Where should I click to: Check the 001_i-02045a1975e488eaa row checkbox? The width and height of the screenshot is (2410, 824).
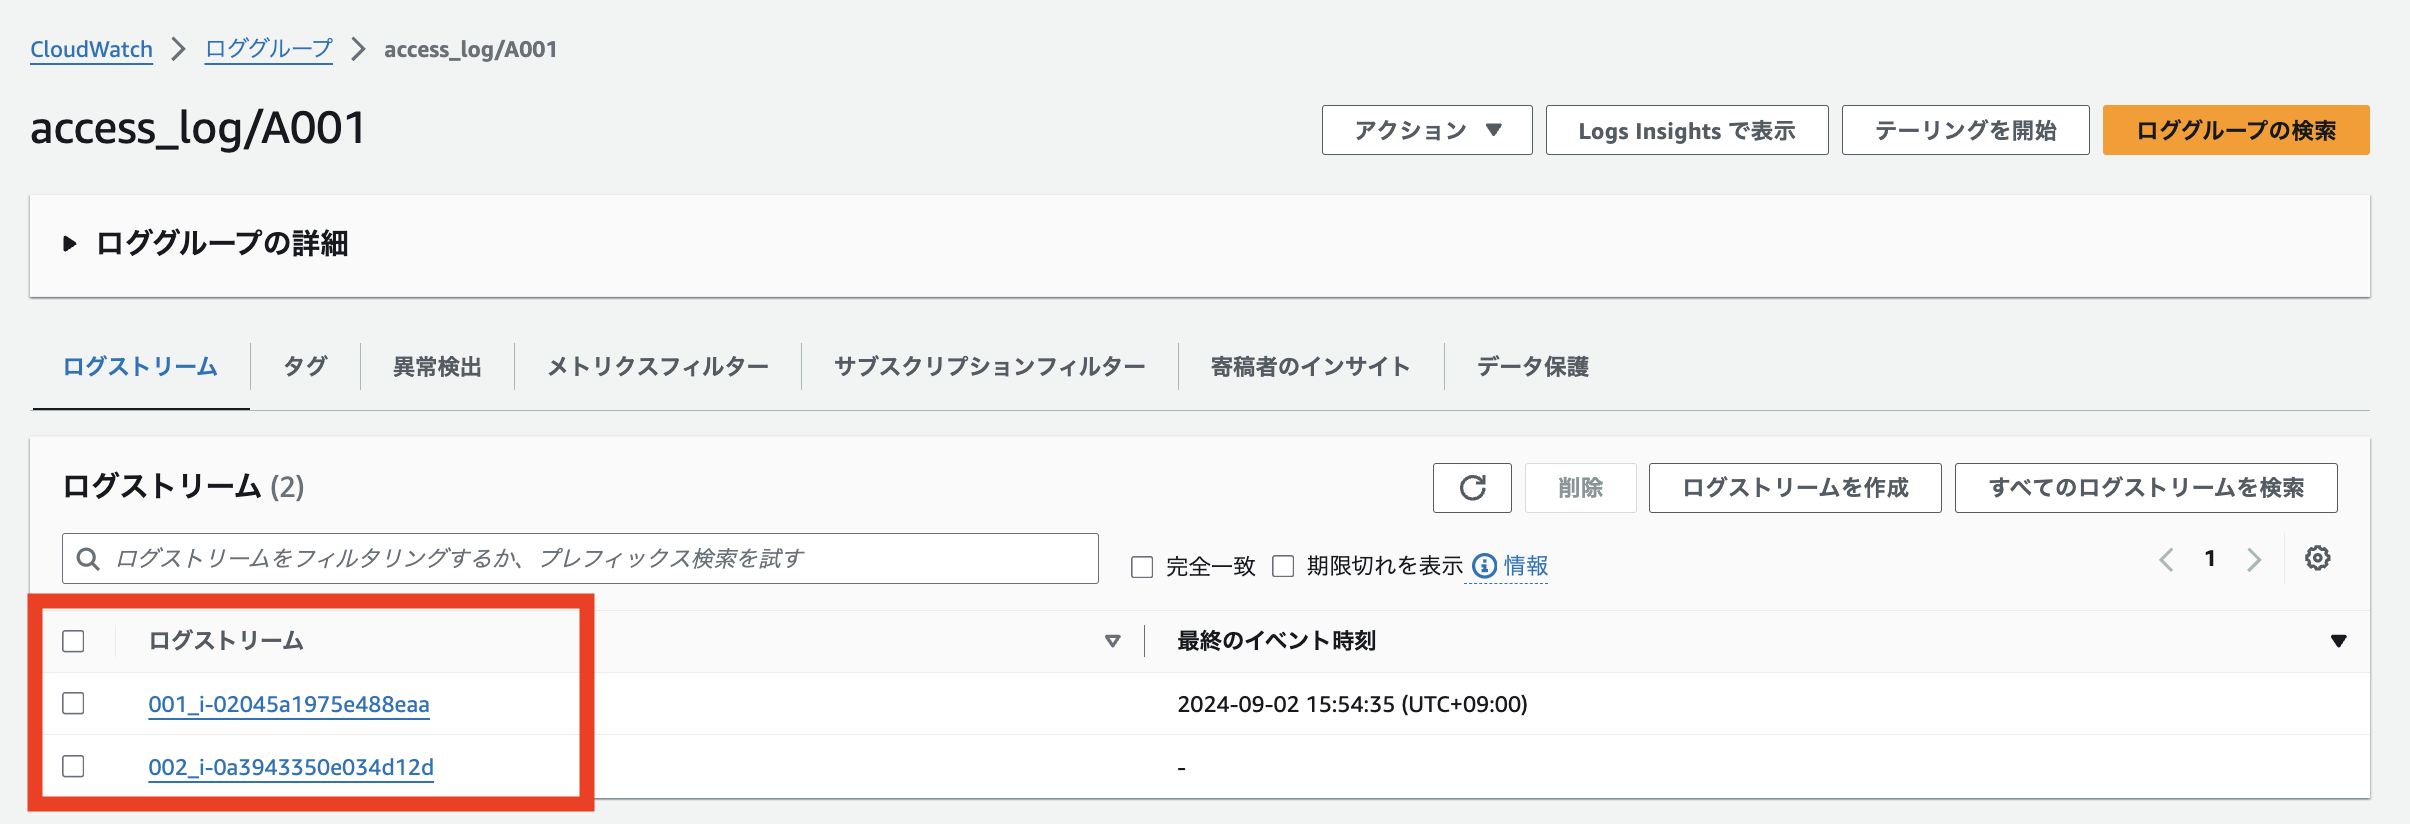tap(73, 704)
